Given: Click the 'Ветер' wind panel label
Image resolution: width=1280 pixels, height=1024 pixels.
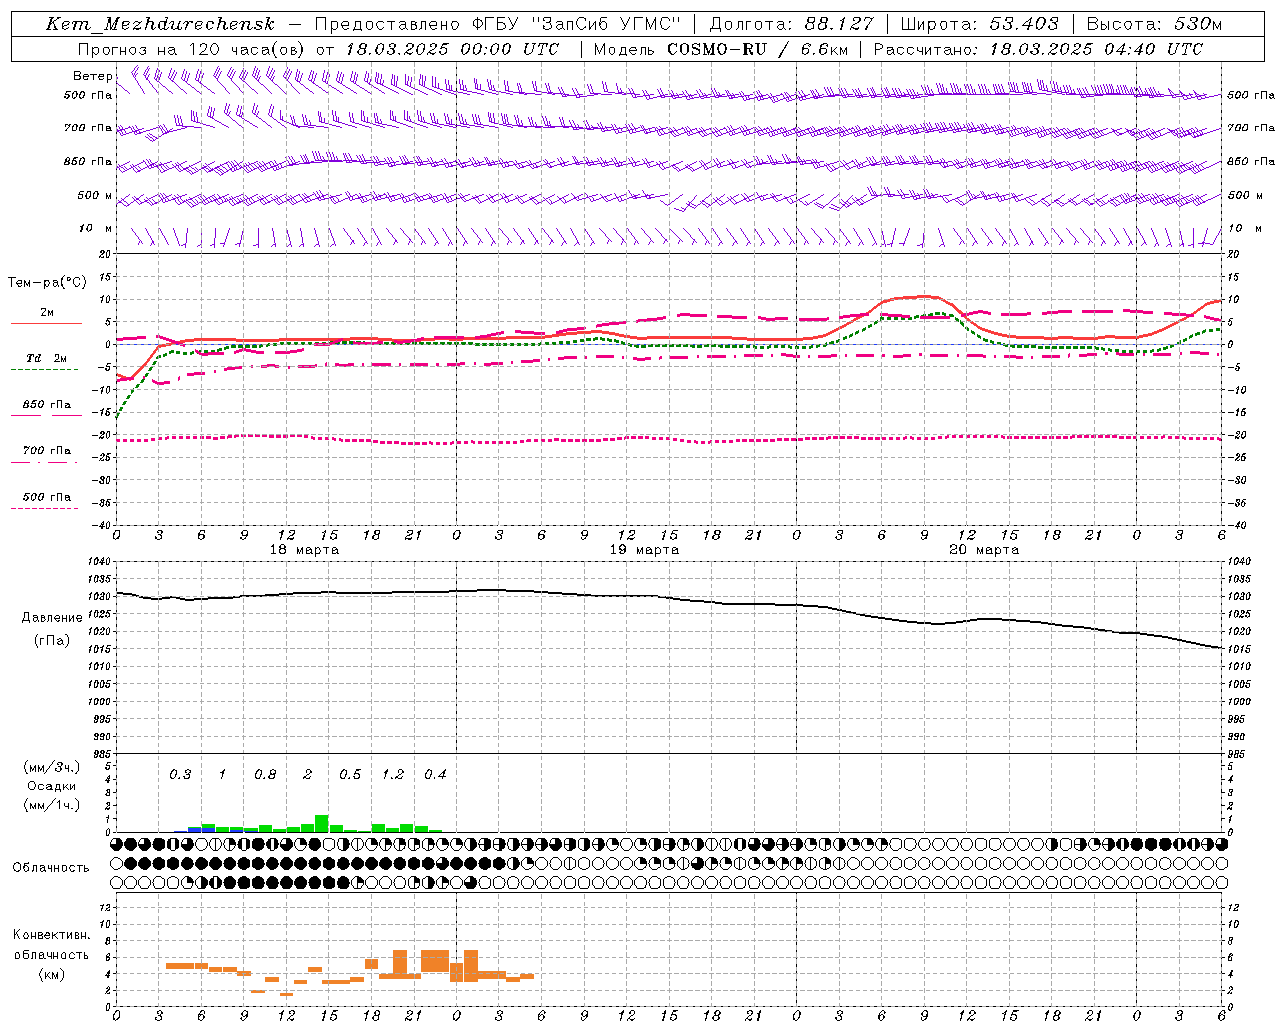Looking at the screenshot, I should tap(92, 76).
